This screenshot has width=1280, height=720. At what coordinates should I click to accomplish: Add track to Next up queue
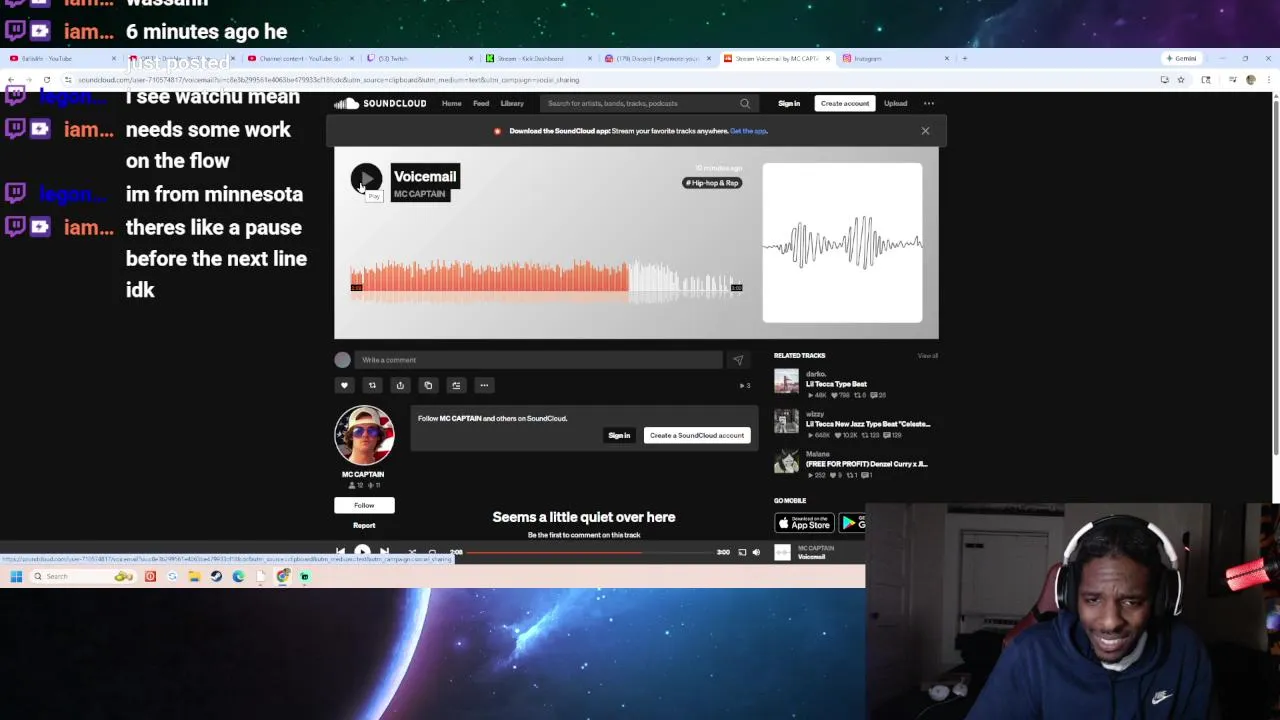click(x=456, y=385)
